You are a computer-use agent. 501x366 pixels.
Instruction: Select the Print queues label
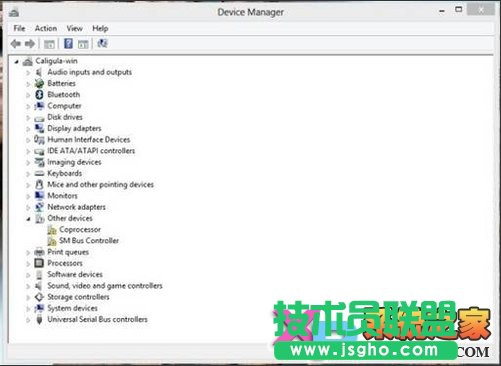(68, 252)
